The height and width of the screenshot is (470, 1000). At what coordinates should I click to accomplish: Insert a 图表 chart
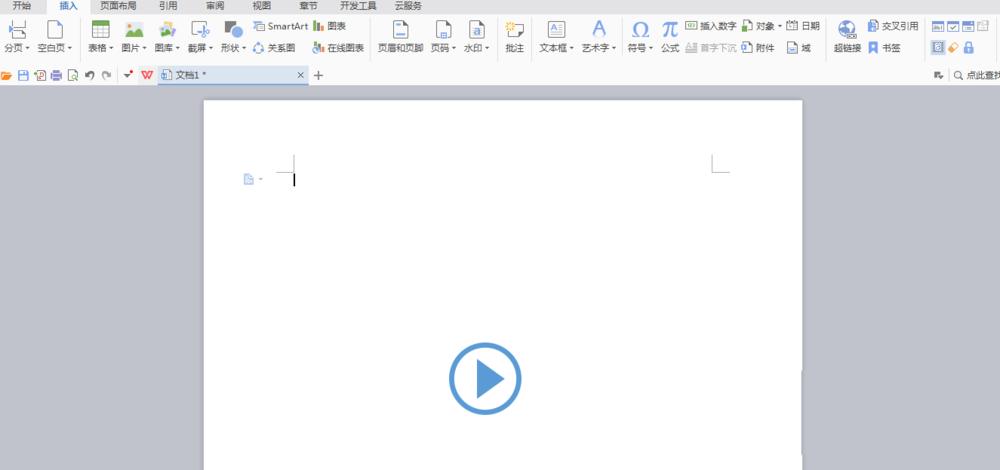[330, 26]
